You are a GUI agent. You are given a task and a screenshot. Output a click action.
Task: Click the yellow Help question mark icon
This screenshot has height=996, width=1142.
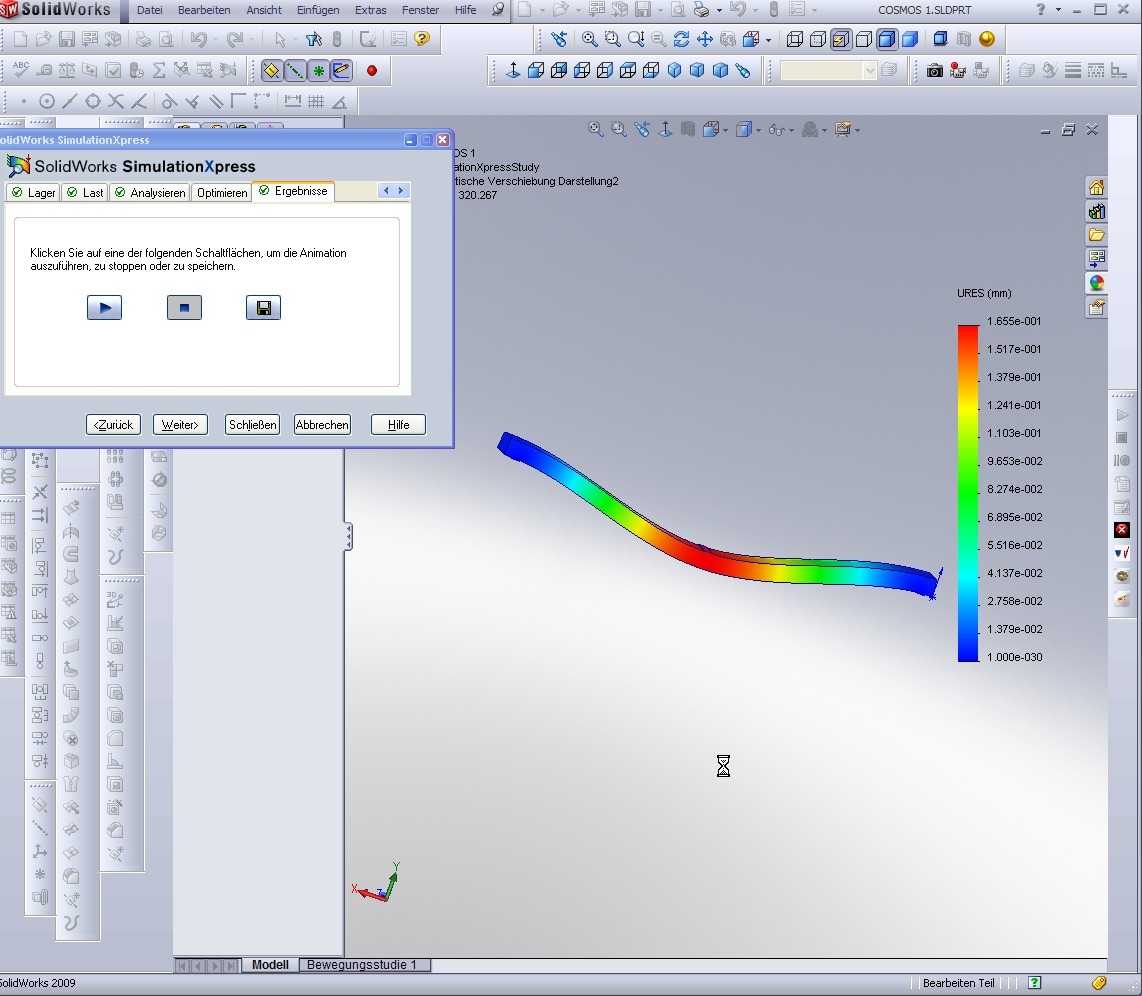click(422, 39)
